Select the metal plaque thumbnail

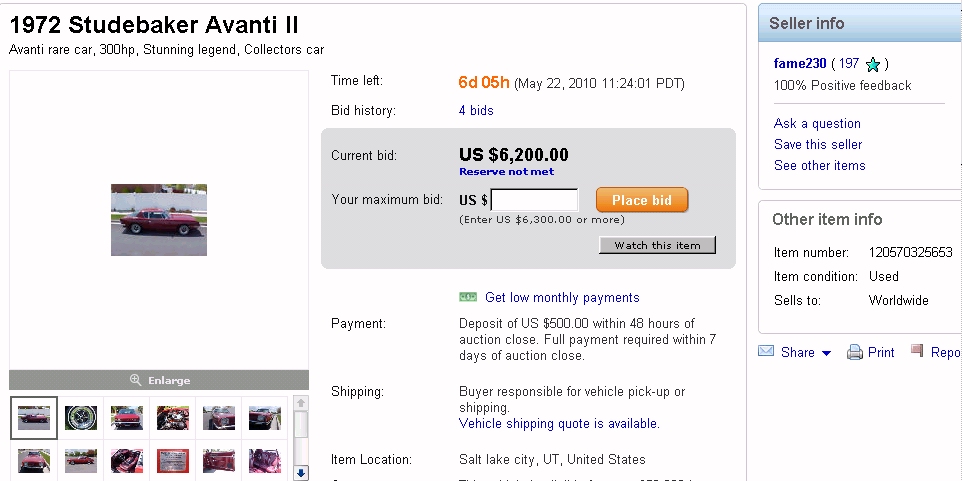[173, 461]
